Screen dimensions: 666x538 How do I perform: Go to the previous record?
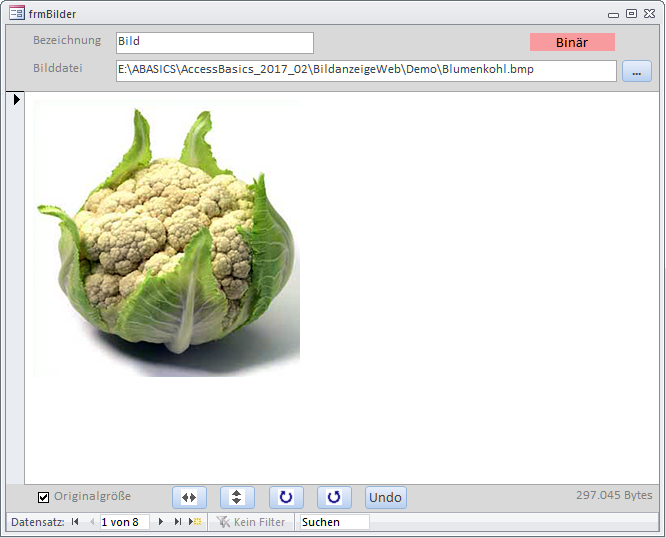[x=92, y=522]
